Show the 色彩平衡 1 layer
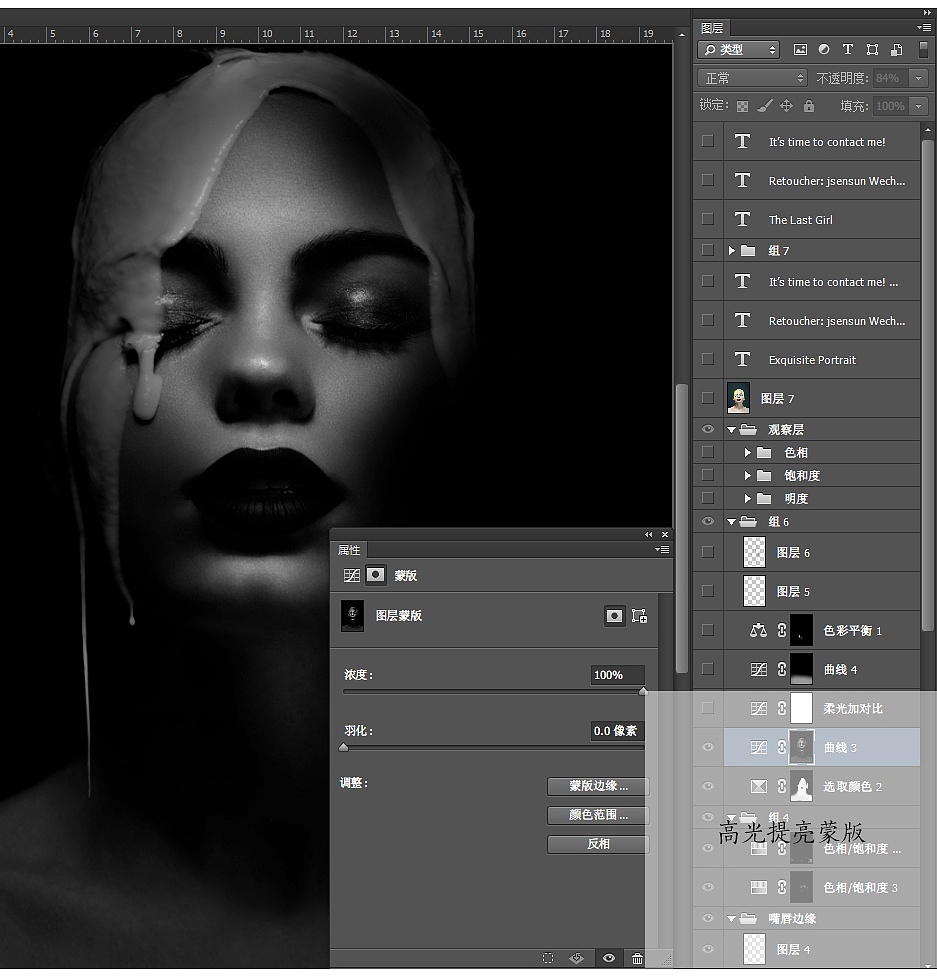 coord(708,630)
